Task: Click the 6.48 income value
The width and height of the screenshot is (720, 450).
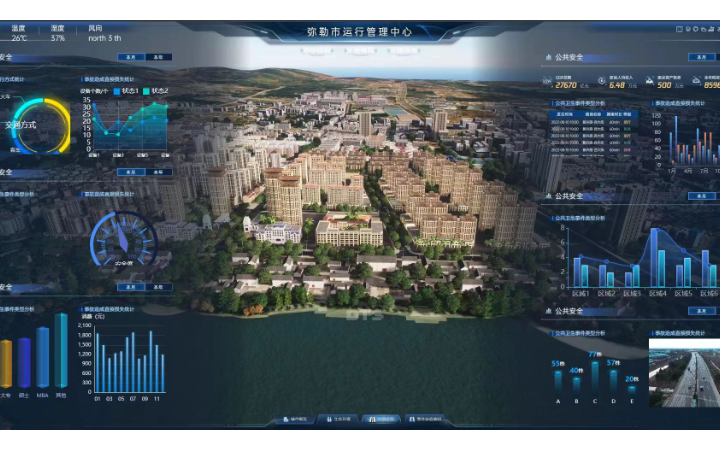Action: [x=617, y=85]
